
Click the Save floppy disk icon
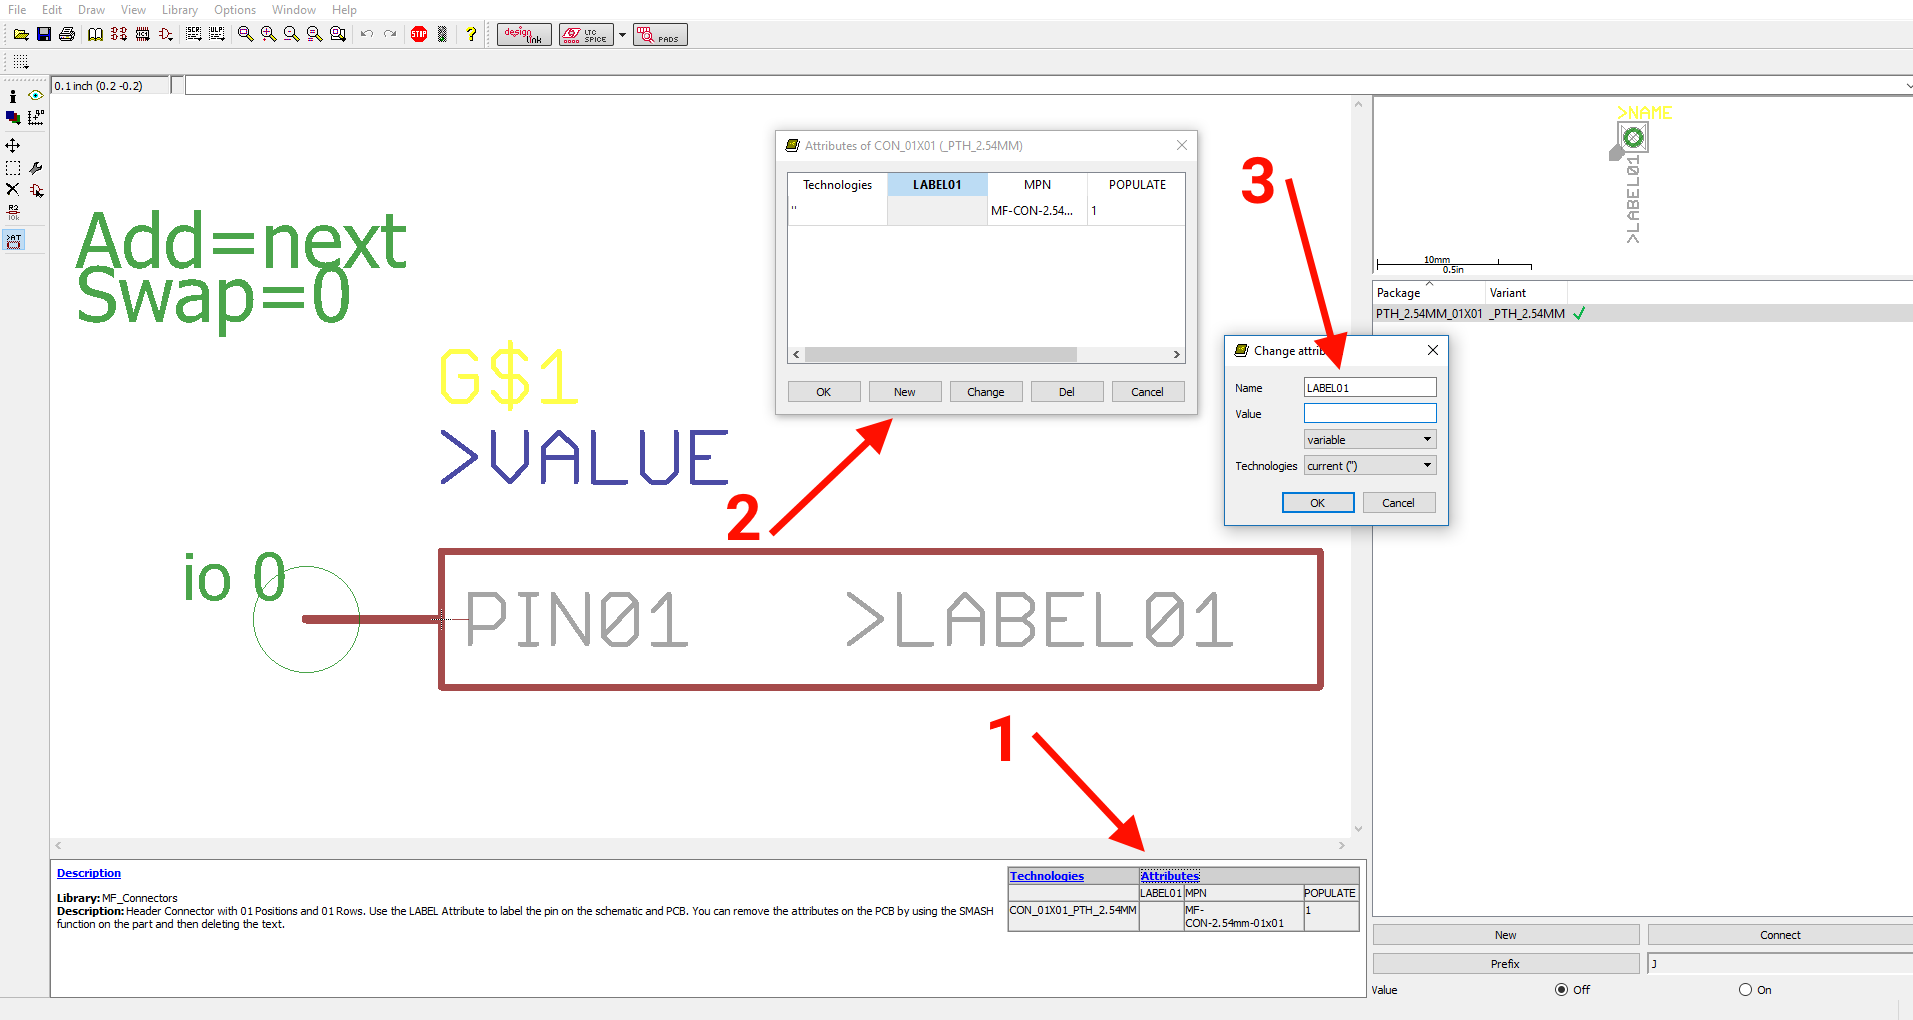tap(44, 34)
